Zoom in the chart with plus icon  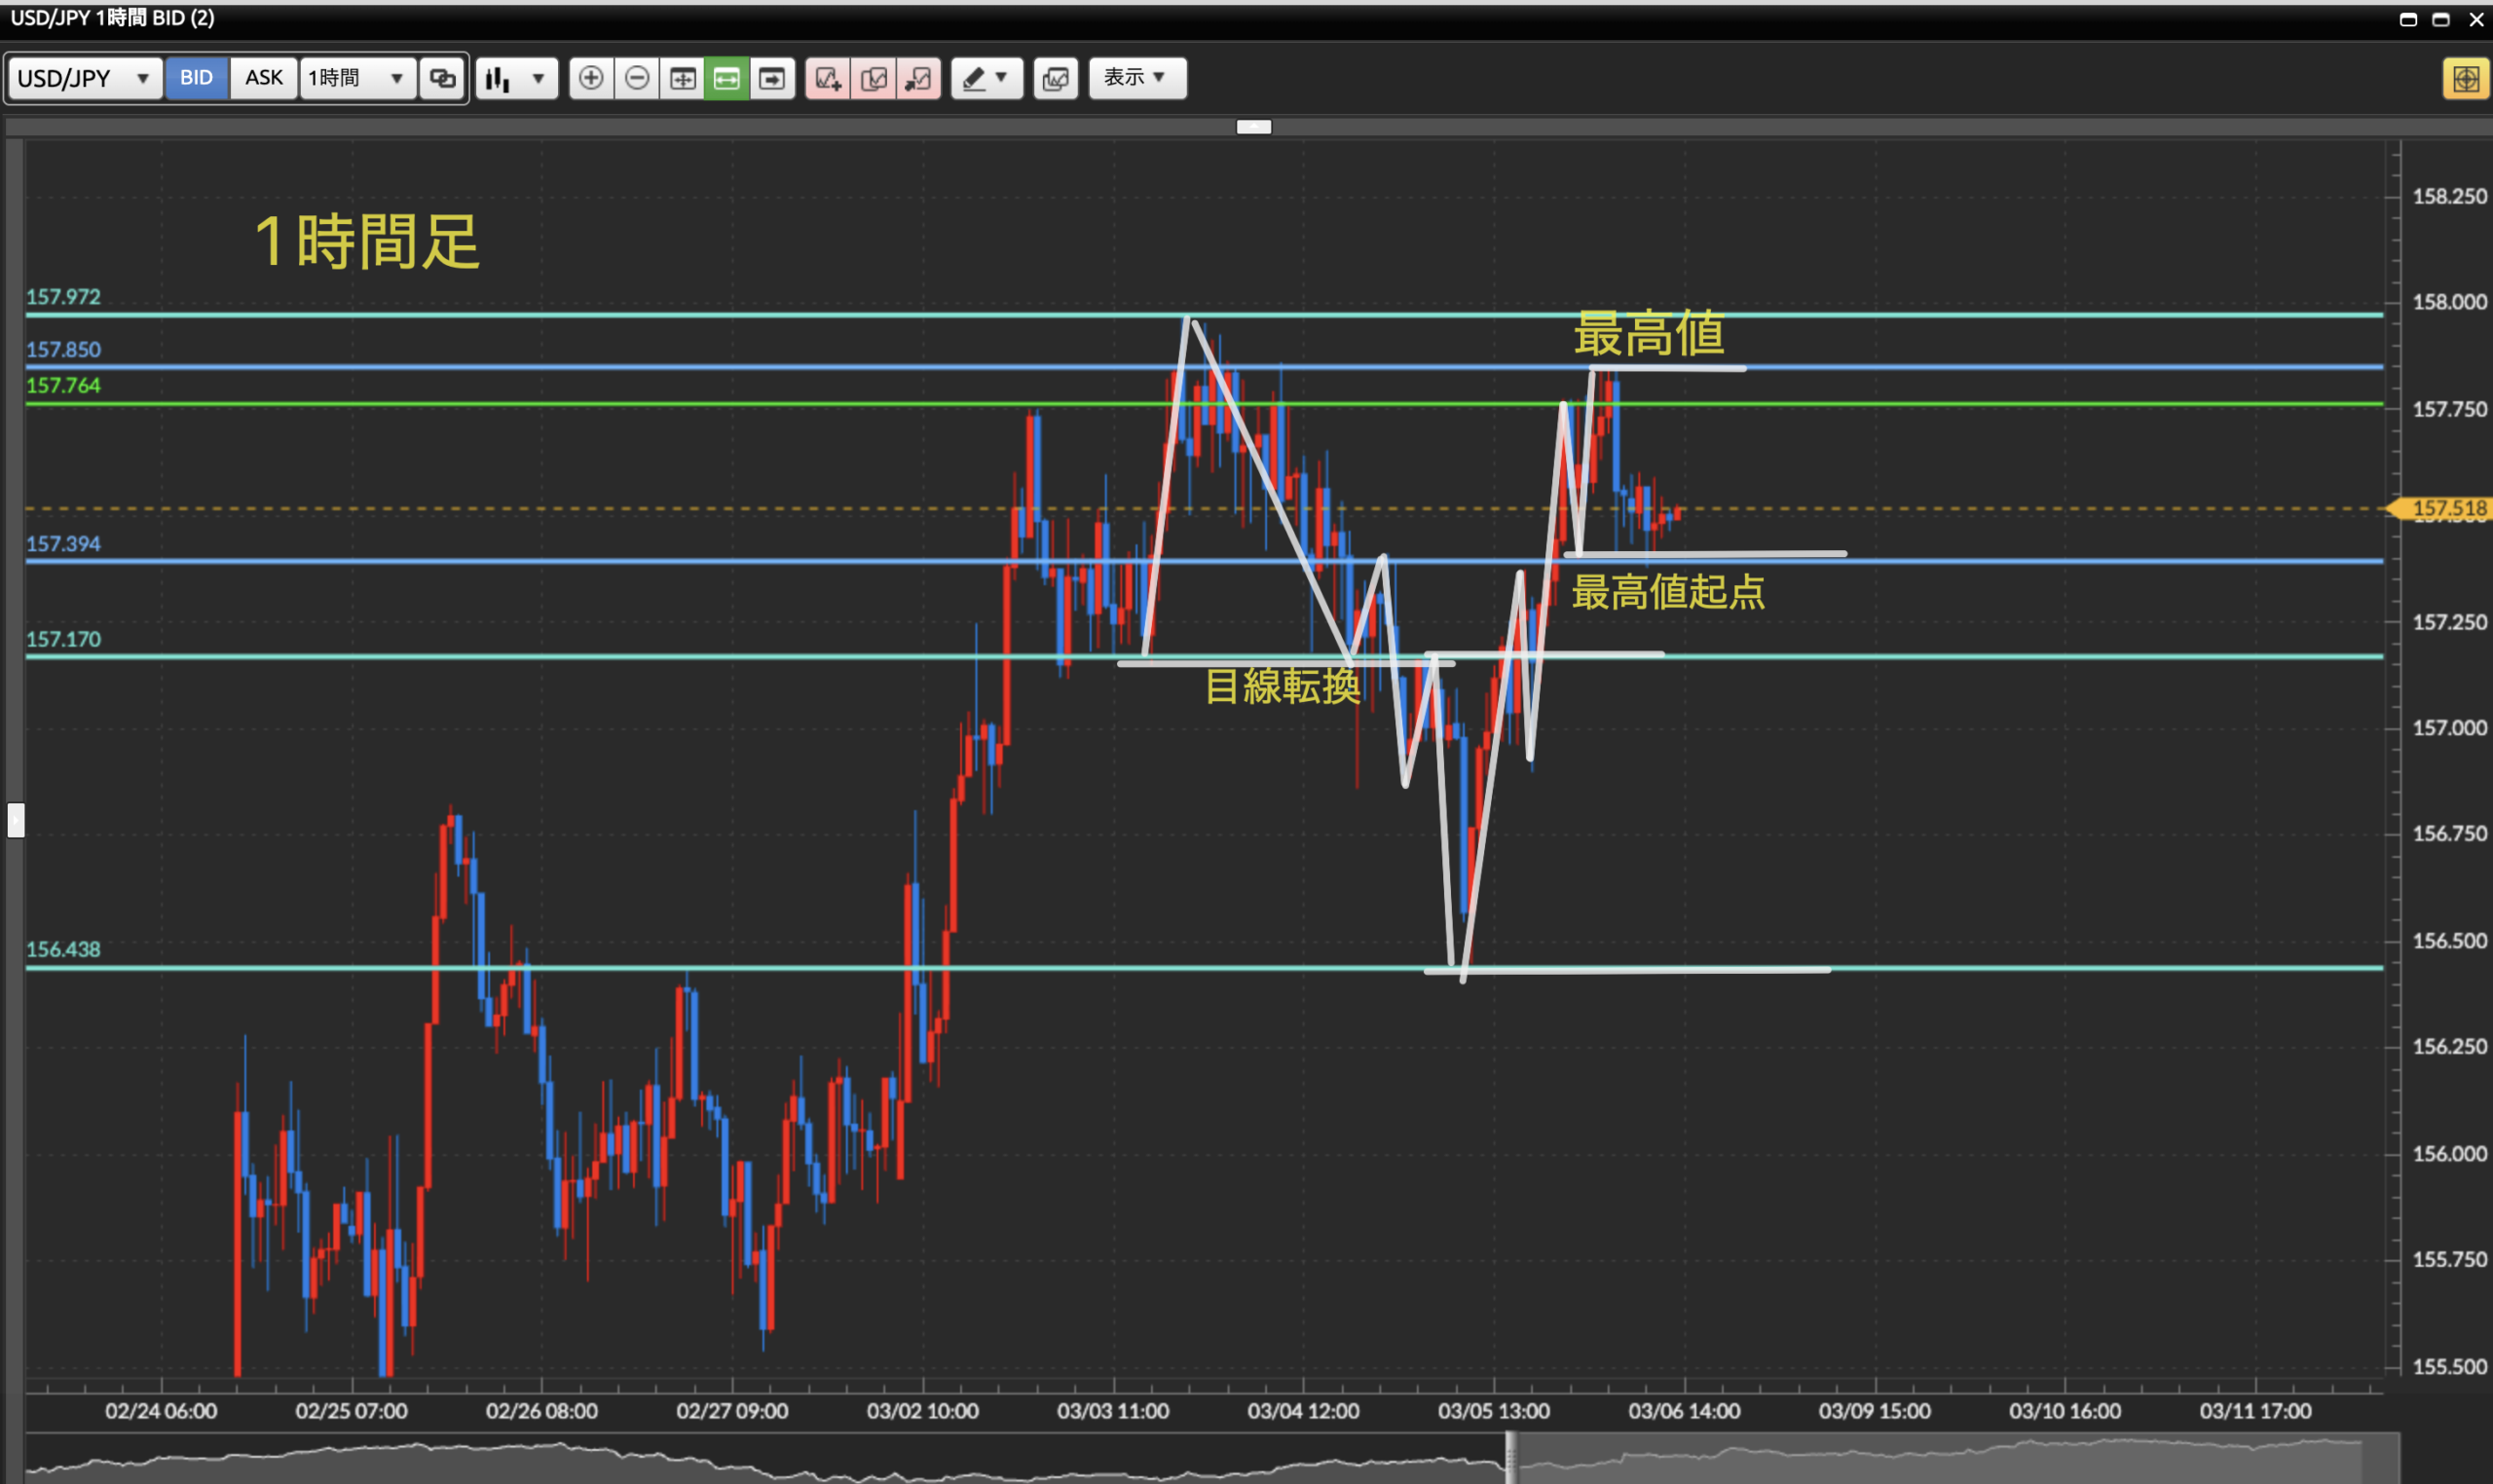[591, 78]
